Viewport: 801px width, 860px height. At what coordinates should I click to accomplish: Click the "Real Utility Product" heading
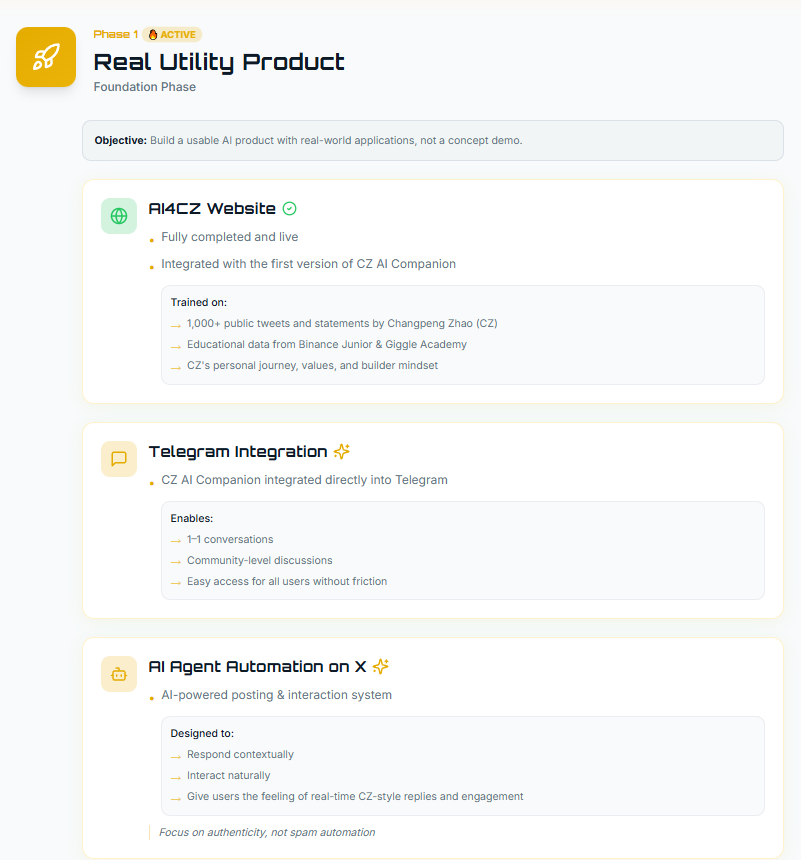[x=219, y=62]
